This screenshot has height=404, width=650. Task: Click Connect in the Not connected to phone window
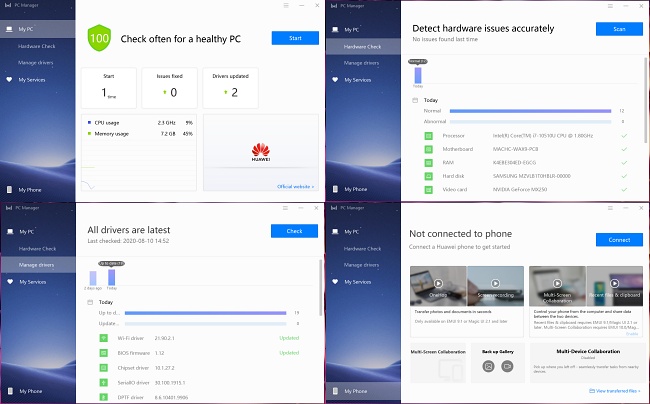619,240
